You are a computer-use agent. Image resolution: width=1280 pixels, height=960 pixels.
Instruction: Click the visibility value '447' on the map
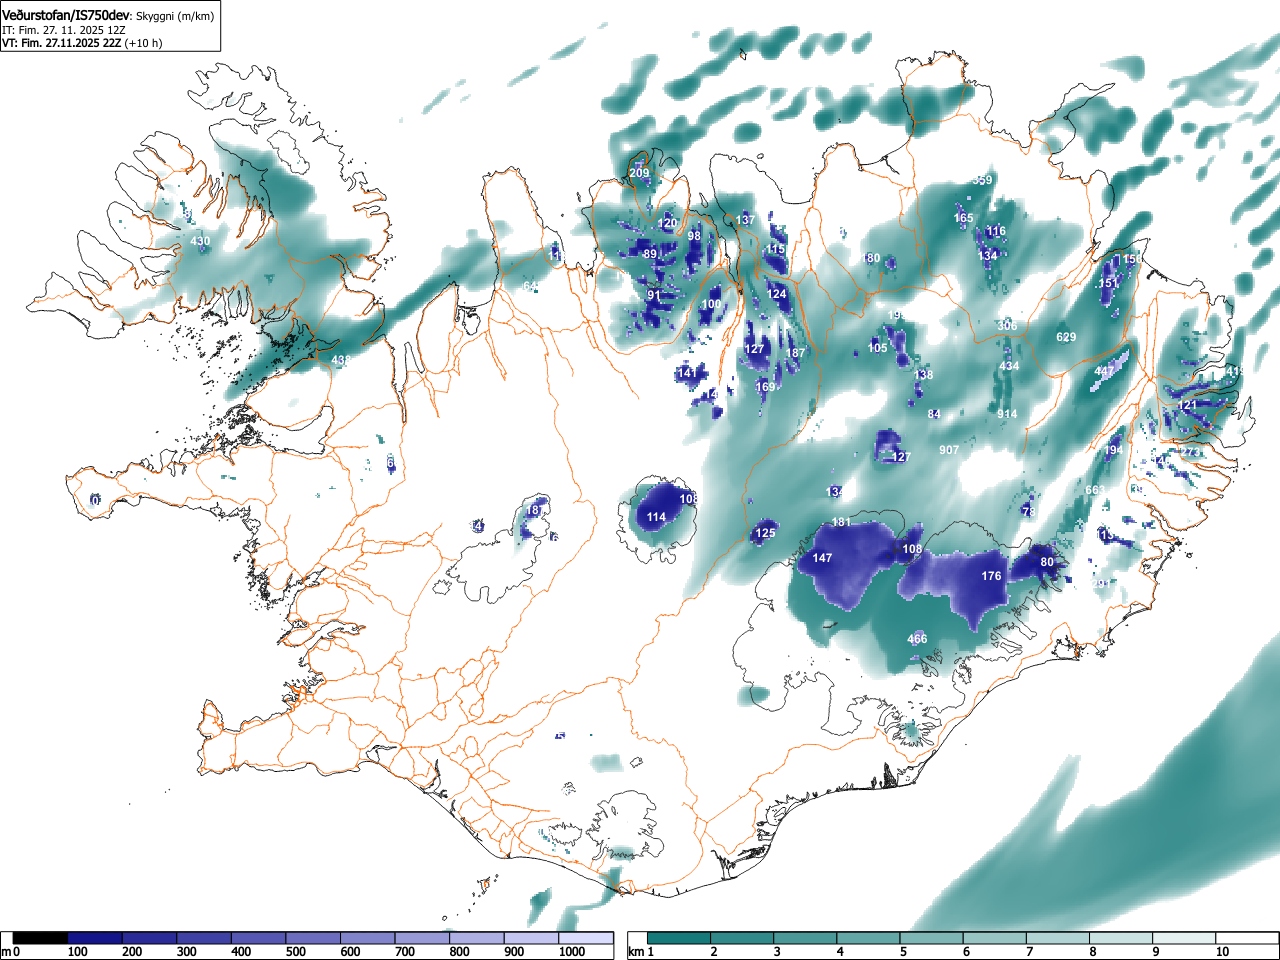tap(1104, 371)
